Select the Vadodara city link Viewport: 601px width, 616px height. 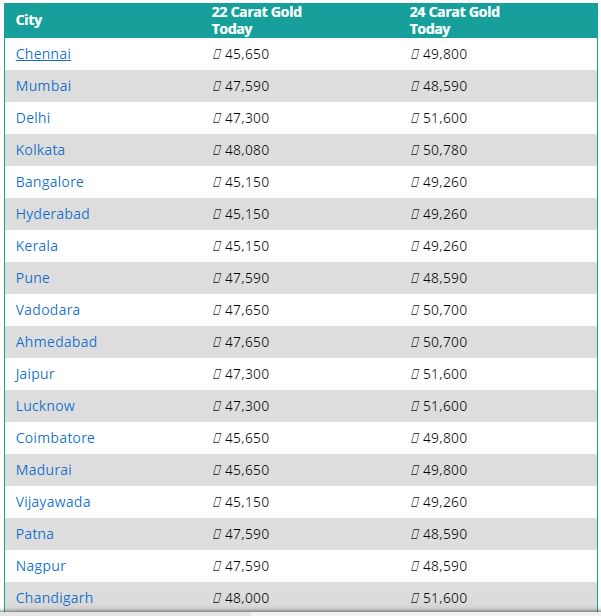pos(48,310)
